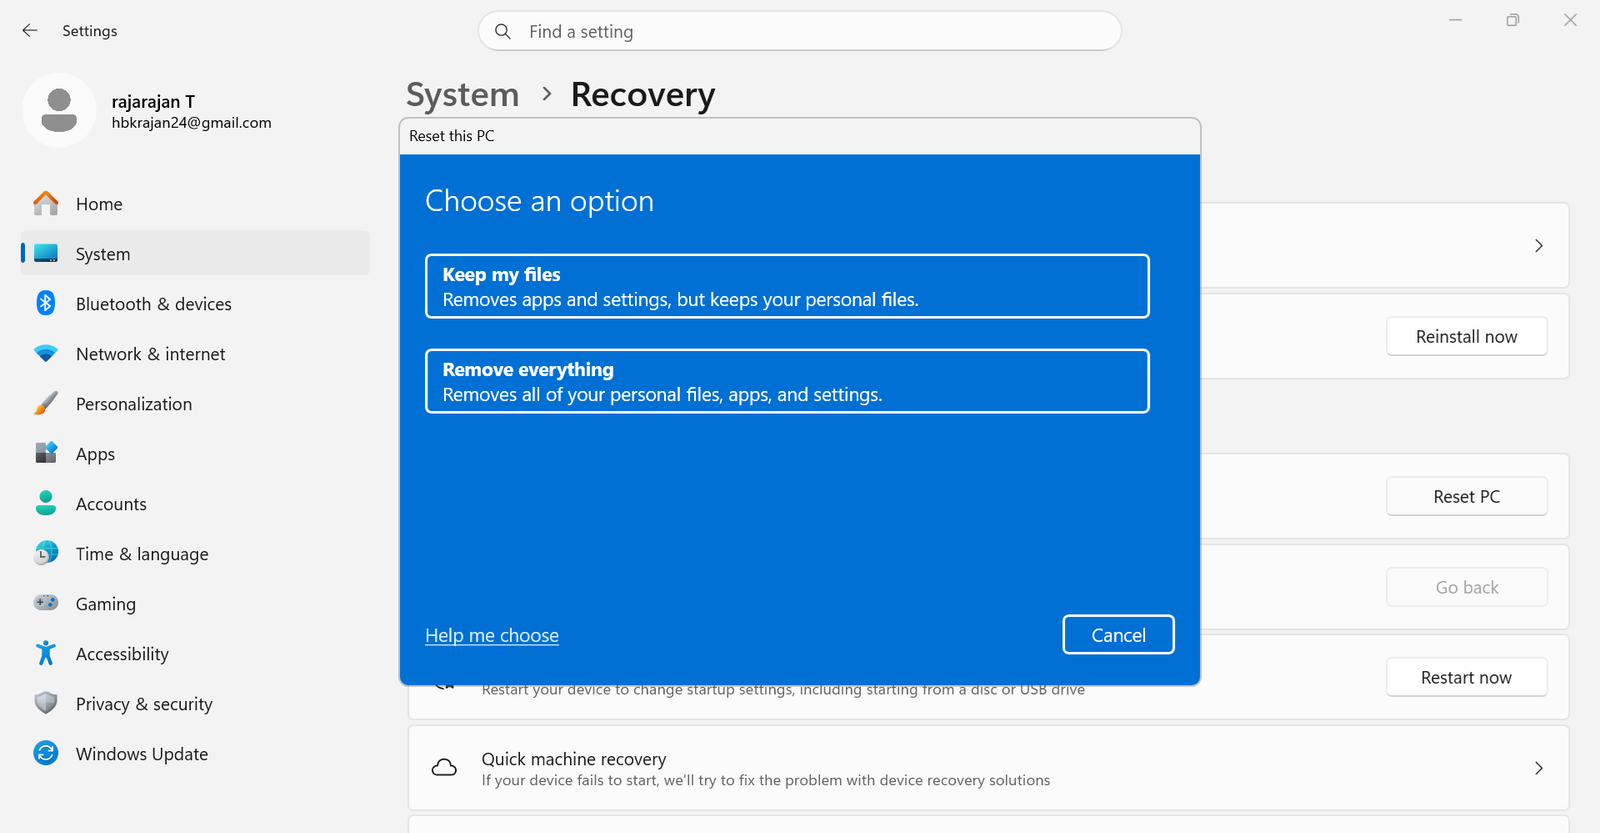The height and width of the screenshot is (833, 1600).
Task: Click the user profile avatar
Action: click(x=59, y=110)
